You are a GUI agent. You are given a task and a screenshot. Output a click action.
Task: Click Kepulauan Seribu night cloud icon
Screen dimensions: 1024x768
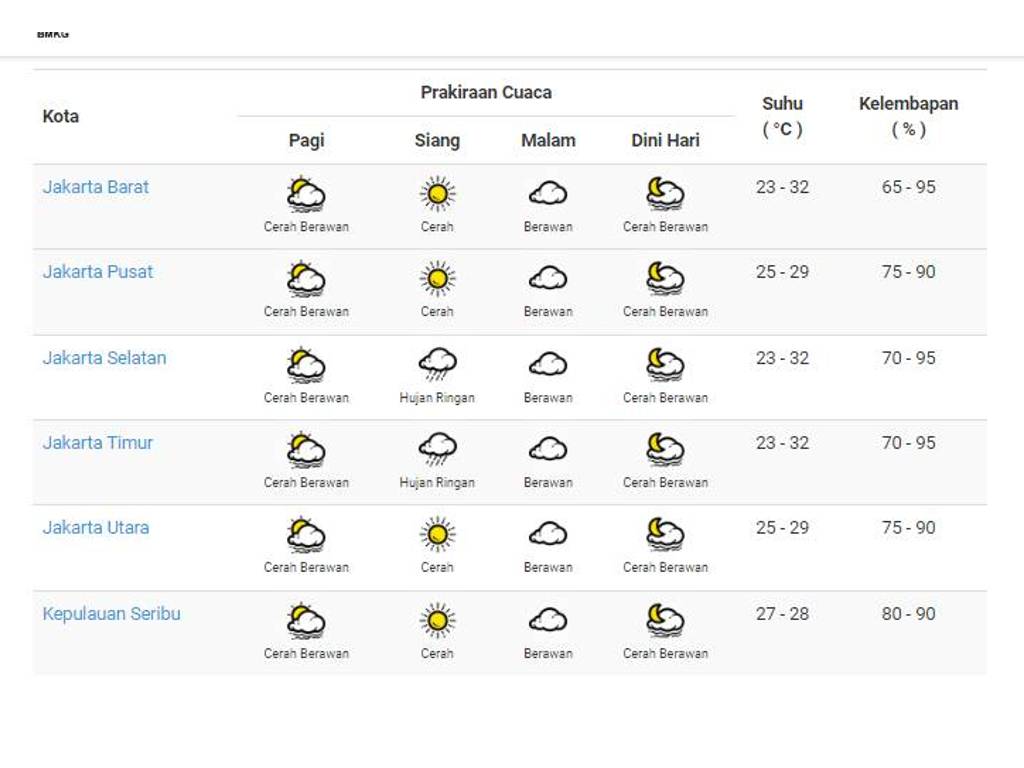tap(548, 620)
